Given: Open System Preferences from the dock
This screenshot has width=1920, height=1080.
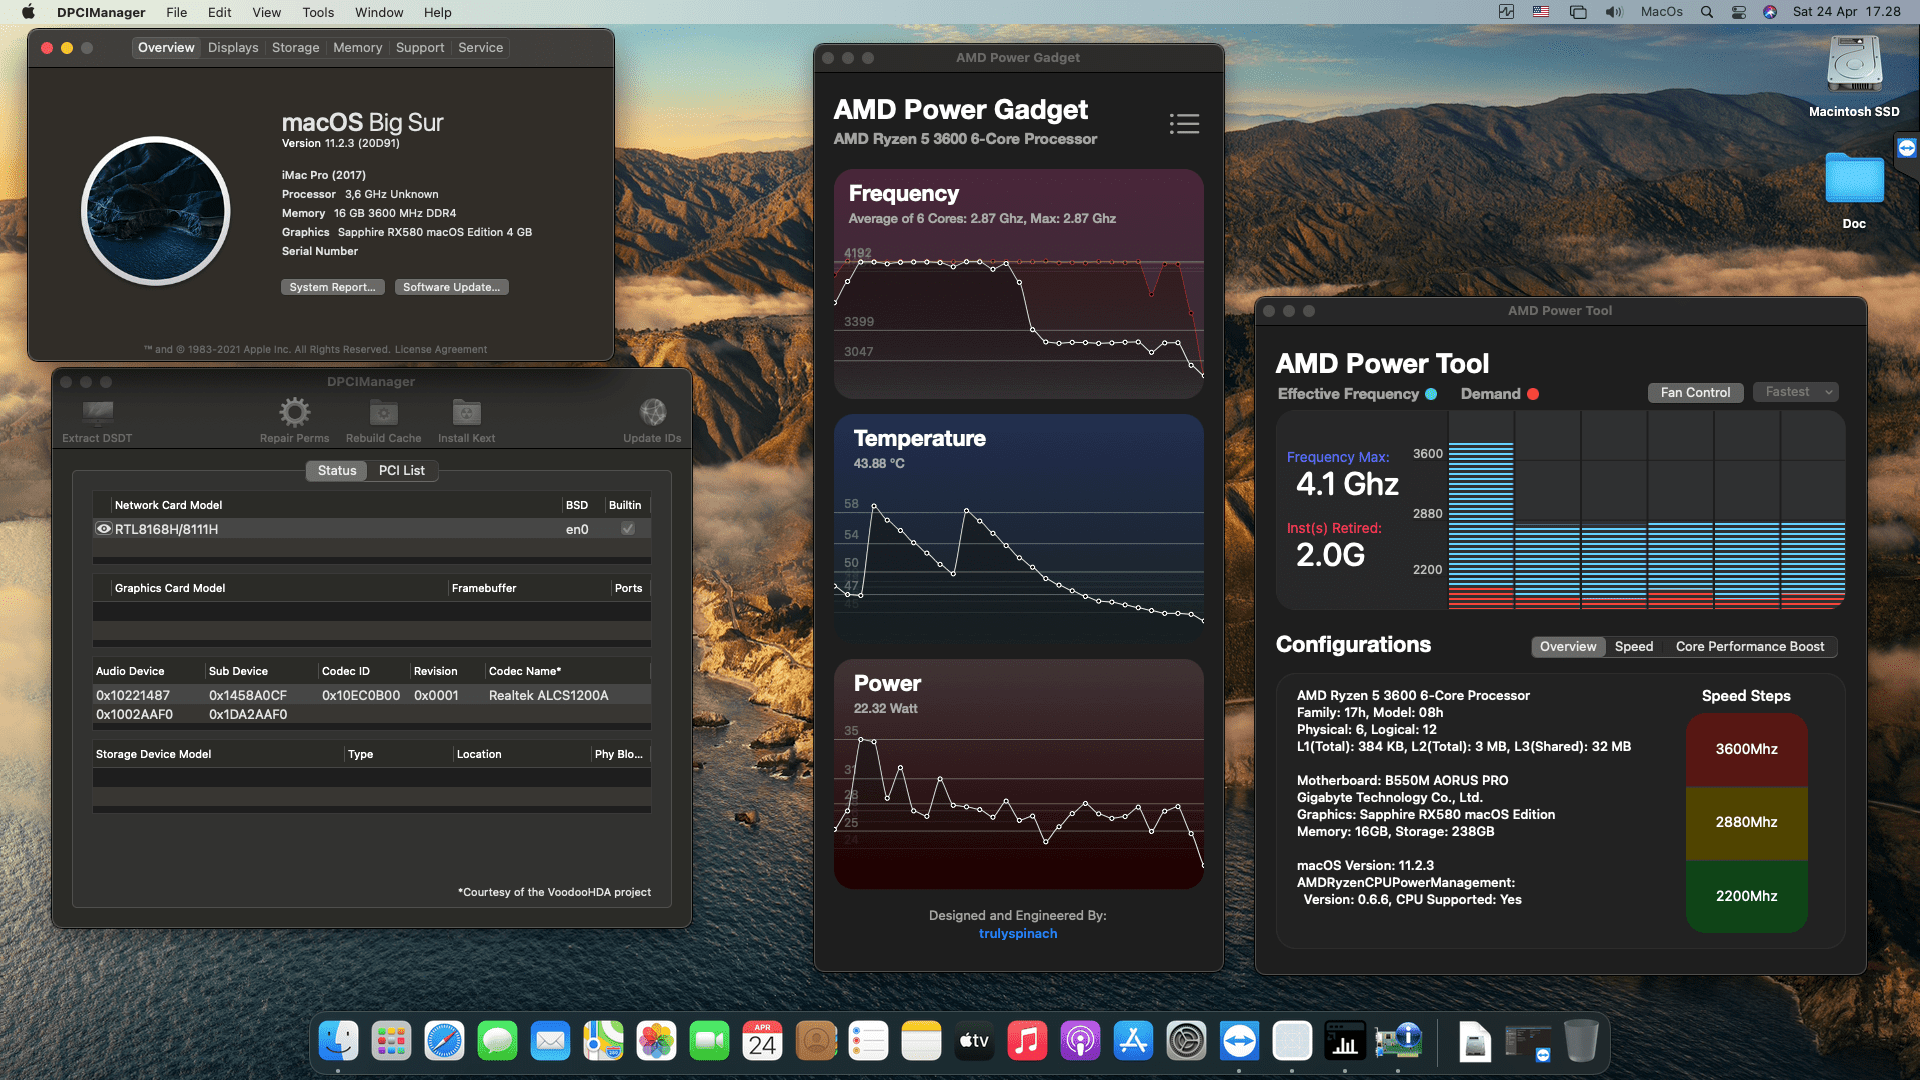Looking at the screenshot, I should 1186,1041.
